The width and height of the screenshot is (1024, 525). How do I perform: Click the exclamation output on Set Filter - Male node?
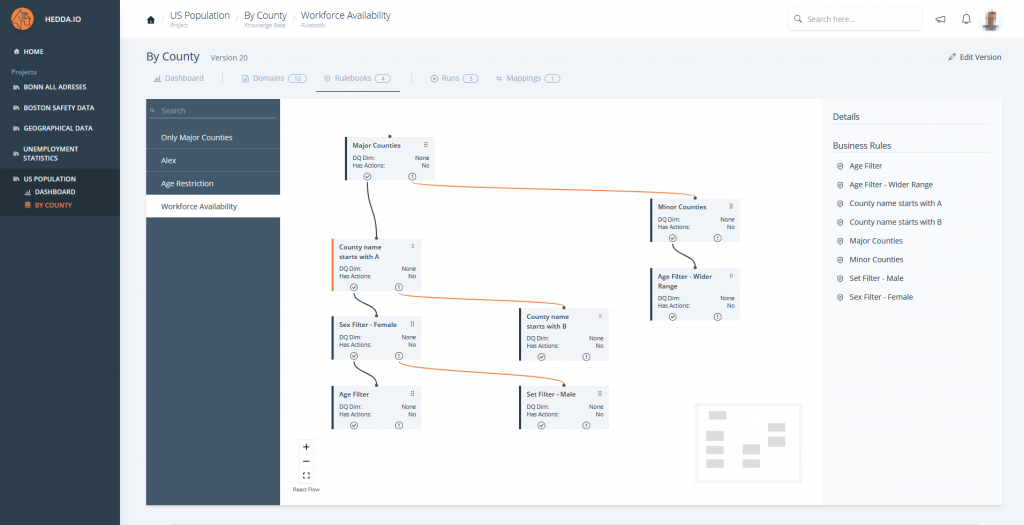point(587,424)
